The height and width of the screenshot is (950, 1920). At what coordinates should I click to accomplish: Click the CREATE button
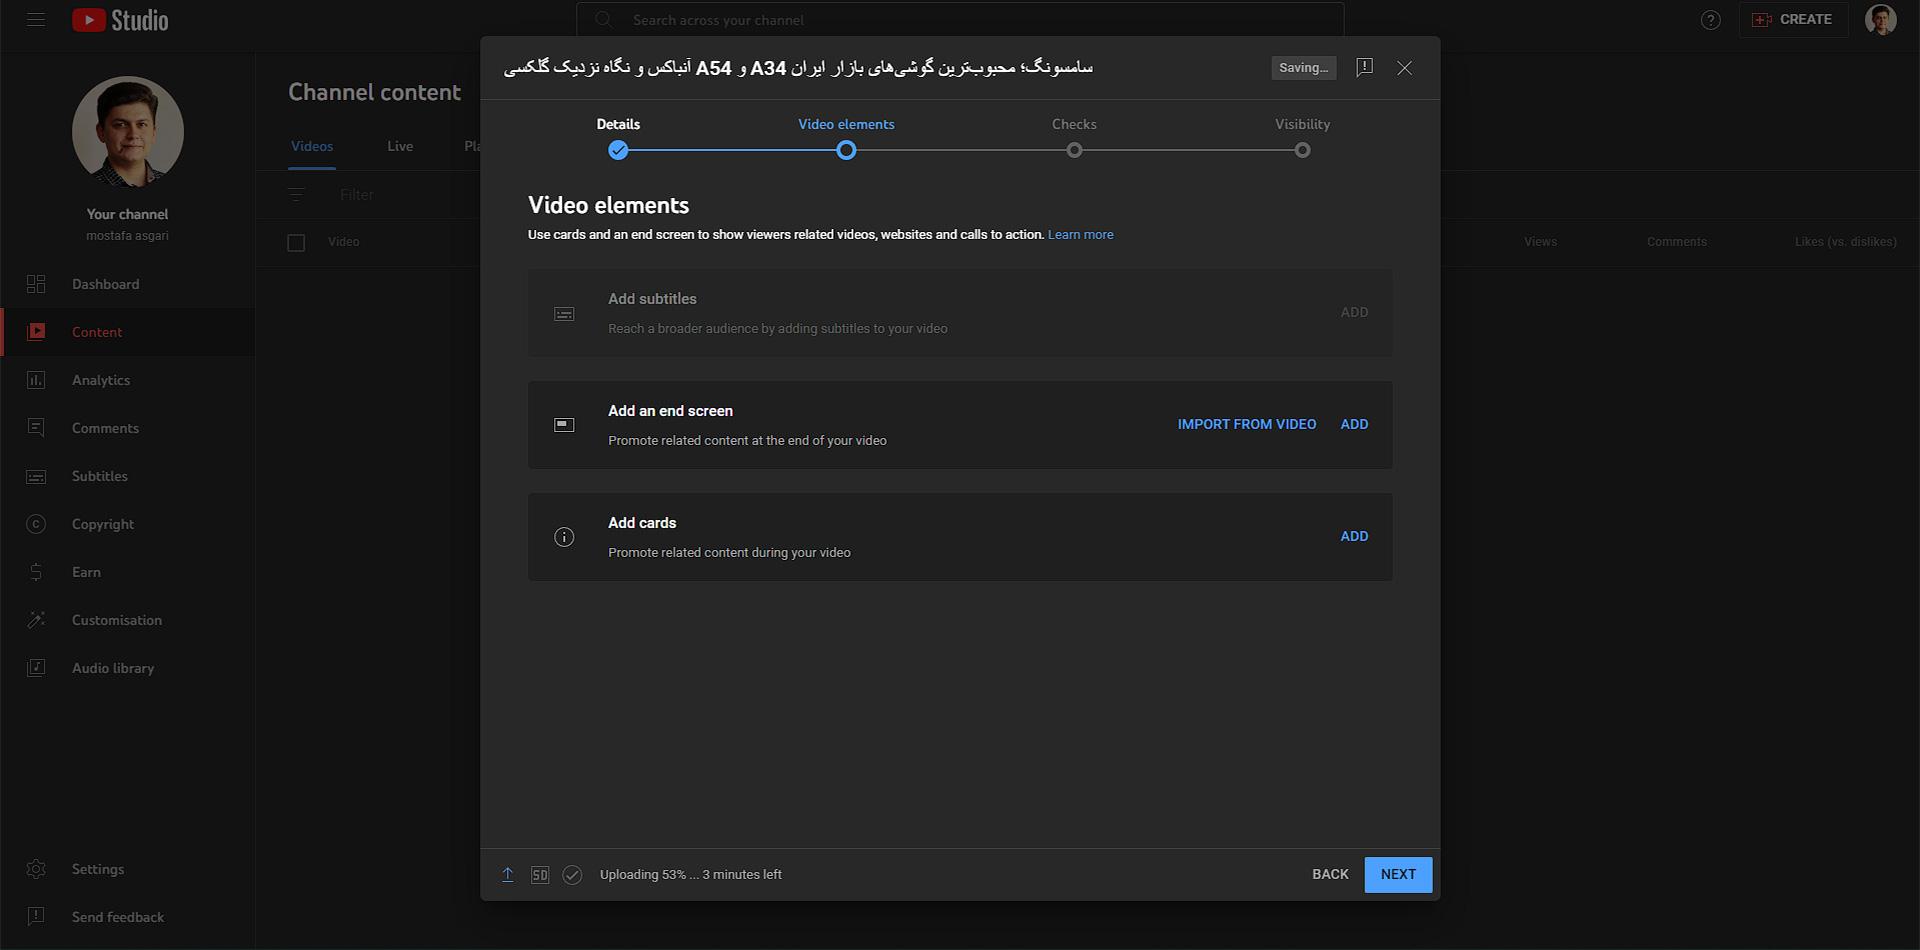click(x=1794, y=20)
